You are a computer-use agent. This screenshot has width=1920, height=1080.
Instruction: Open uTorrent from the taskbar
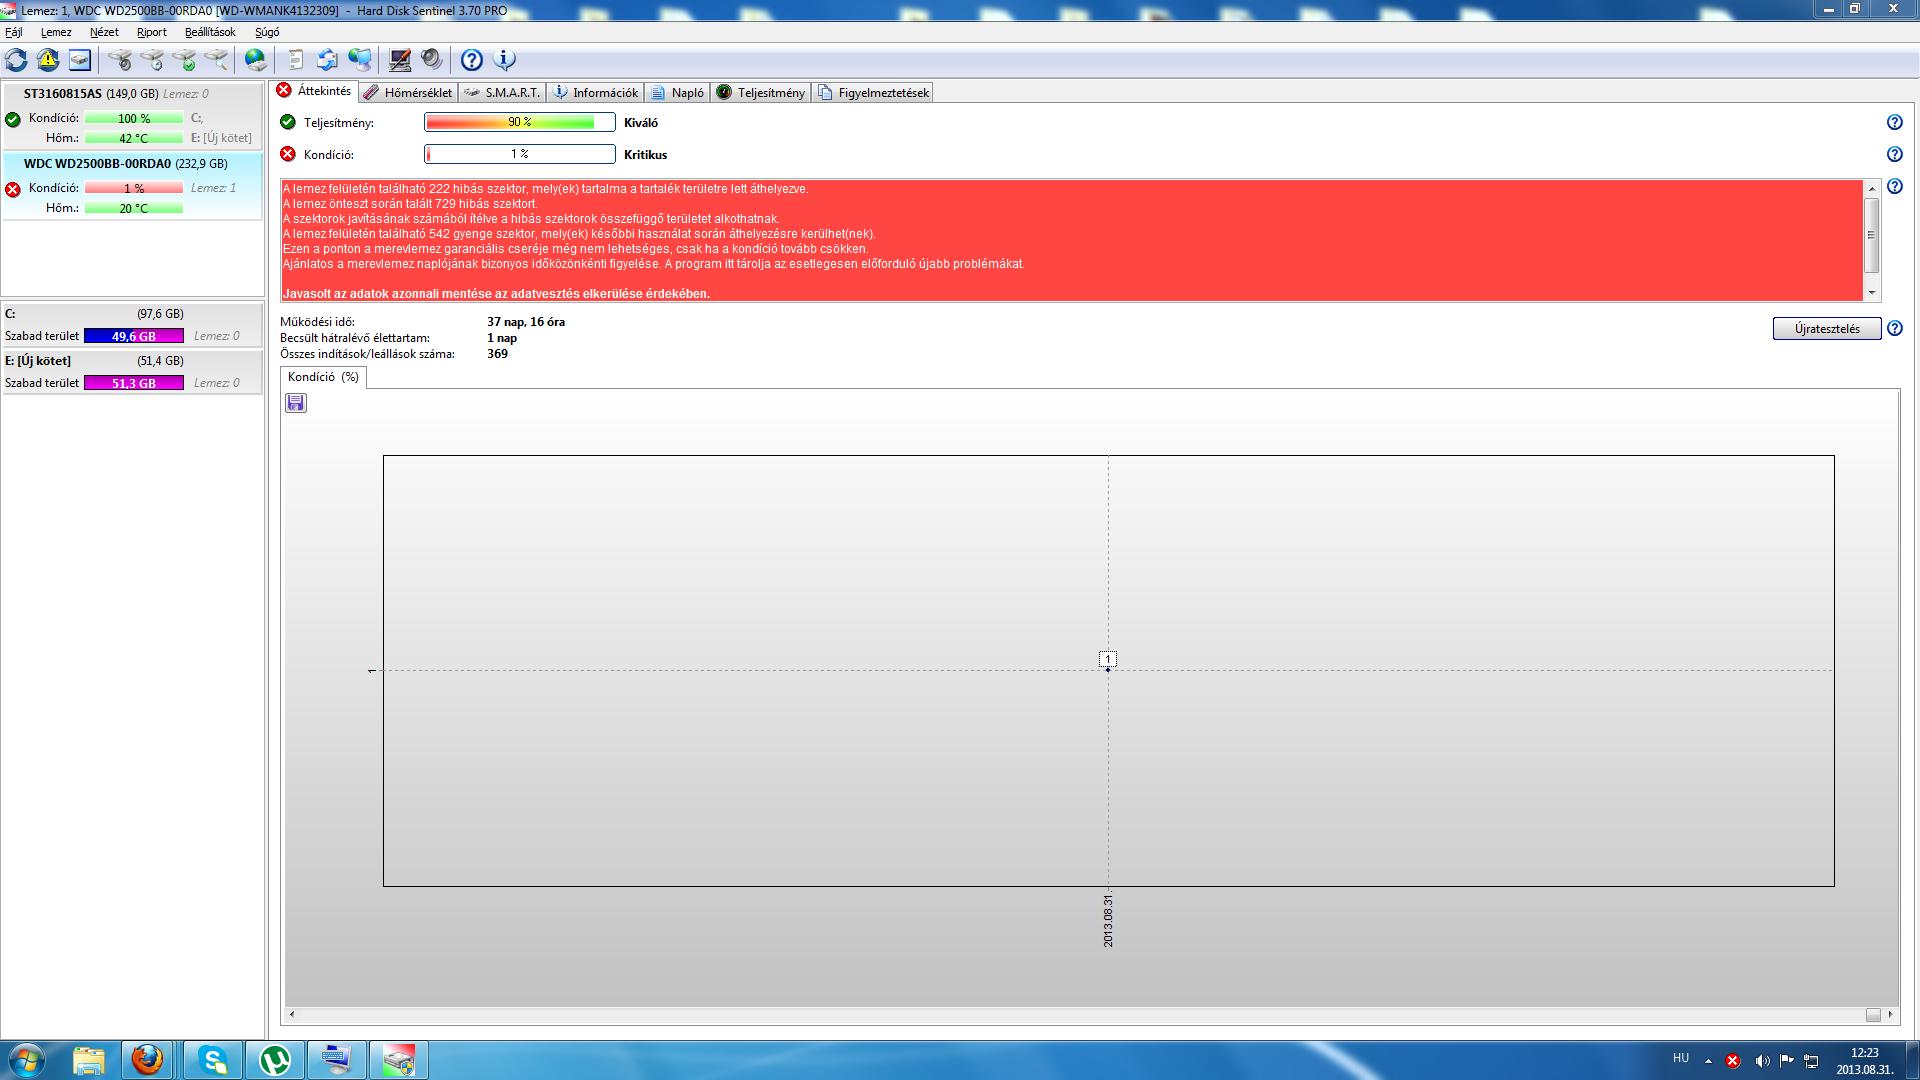[275, 1059]
